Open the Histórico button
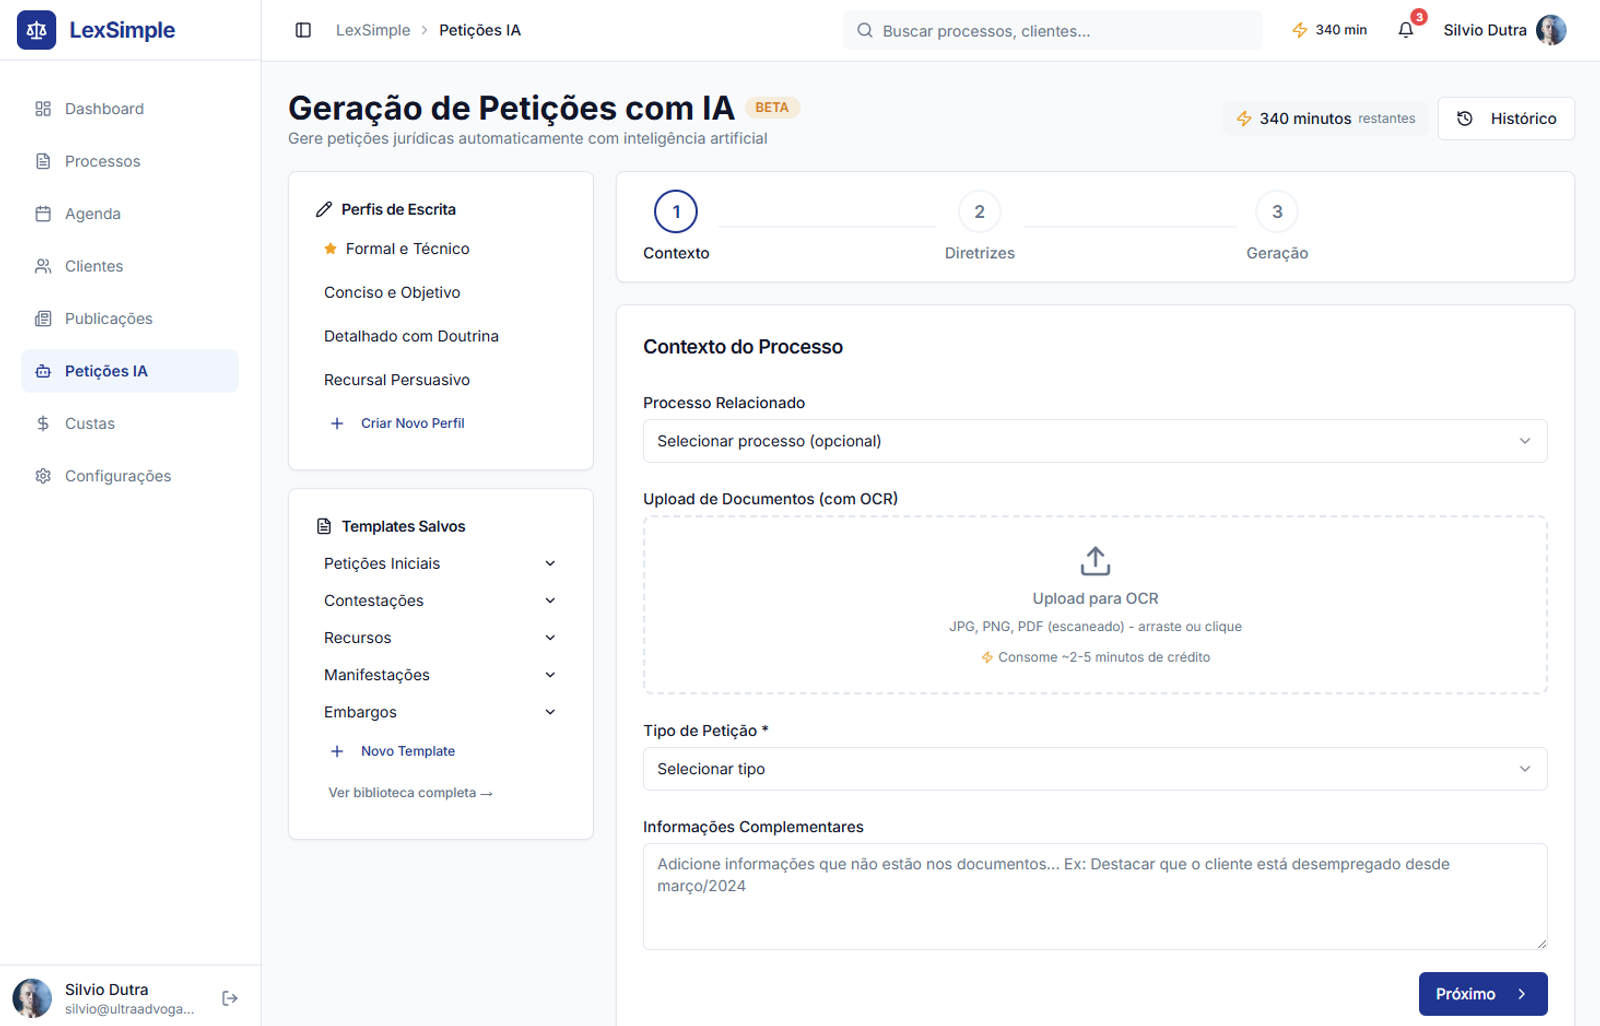 click(x=1506, y=118)
